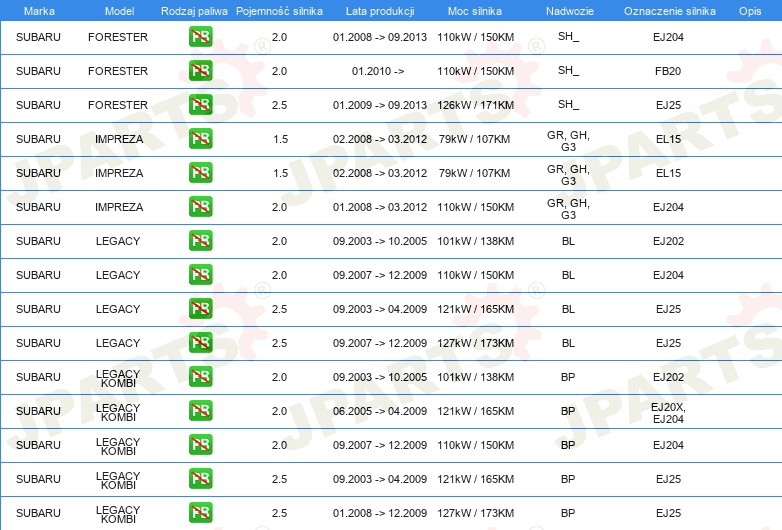Click the Lata produkcji column header
Viewport: 782px width, 530px height.
pos(379,10)
